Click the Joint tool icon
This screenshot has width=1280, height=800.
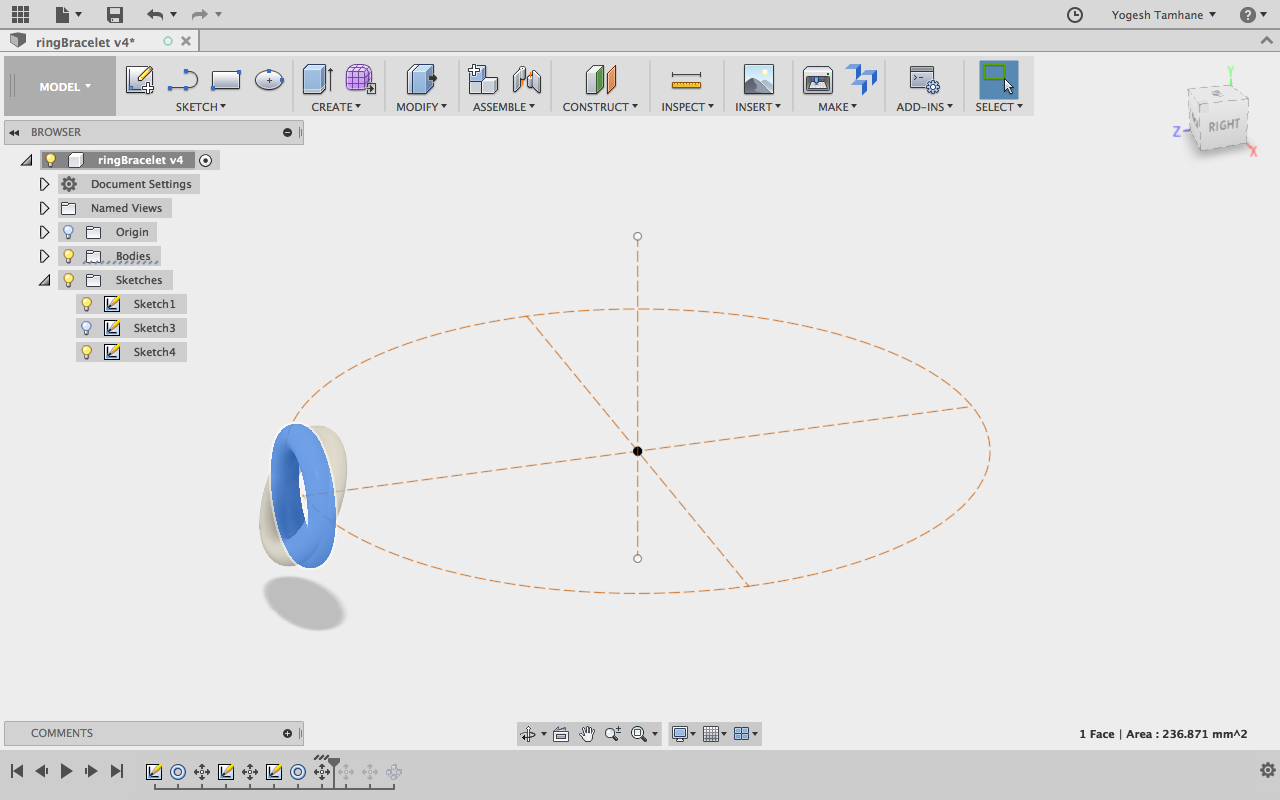click(527, 80)
